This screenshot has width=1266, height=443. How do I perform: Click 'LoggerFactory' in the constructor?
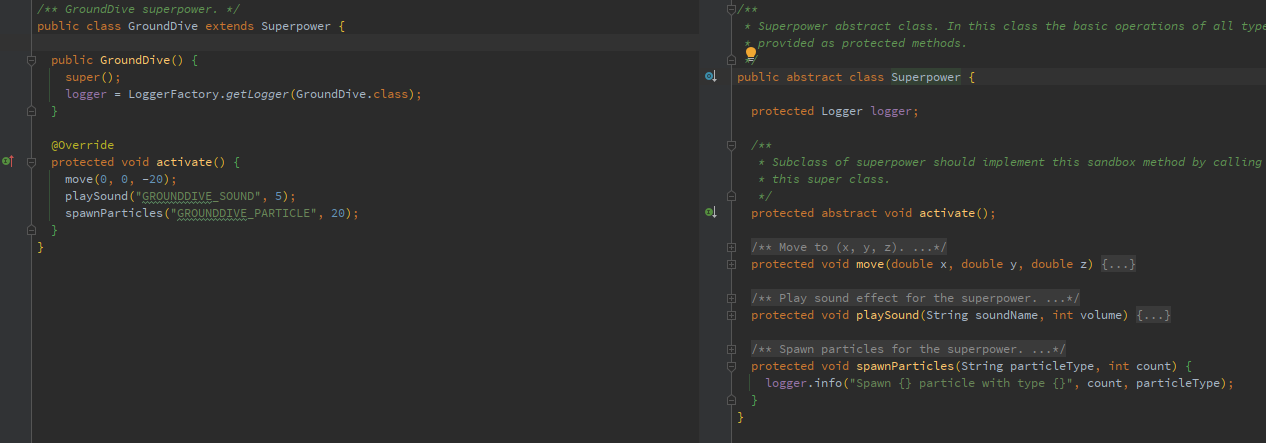(174, 94)
